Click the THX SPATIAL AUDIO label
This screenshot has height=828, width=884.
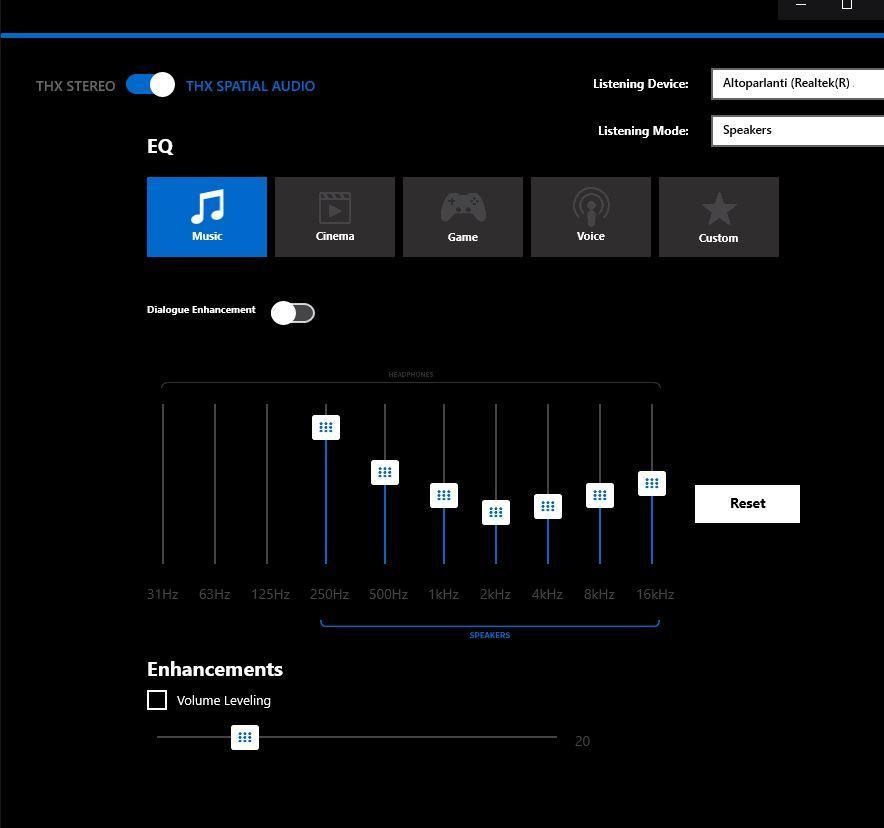coord(250,86)
